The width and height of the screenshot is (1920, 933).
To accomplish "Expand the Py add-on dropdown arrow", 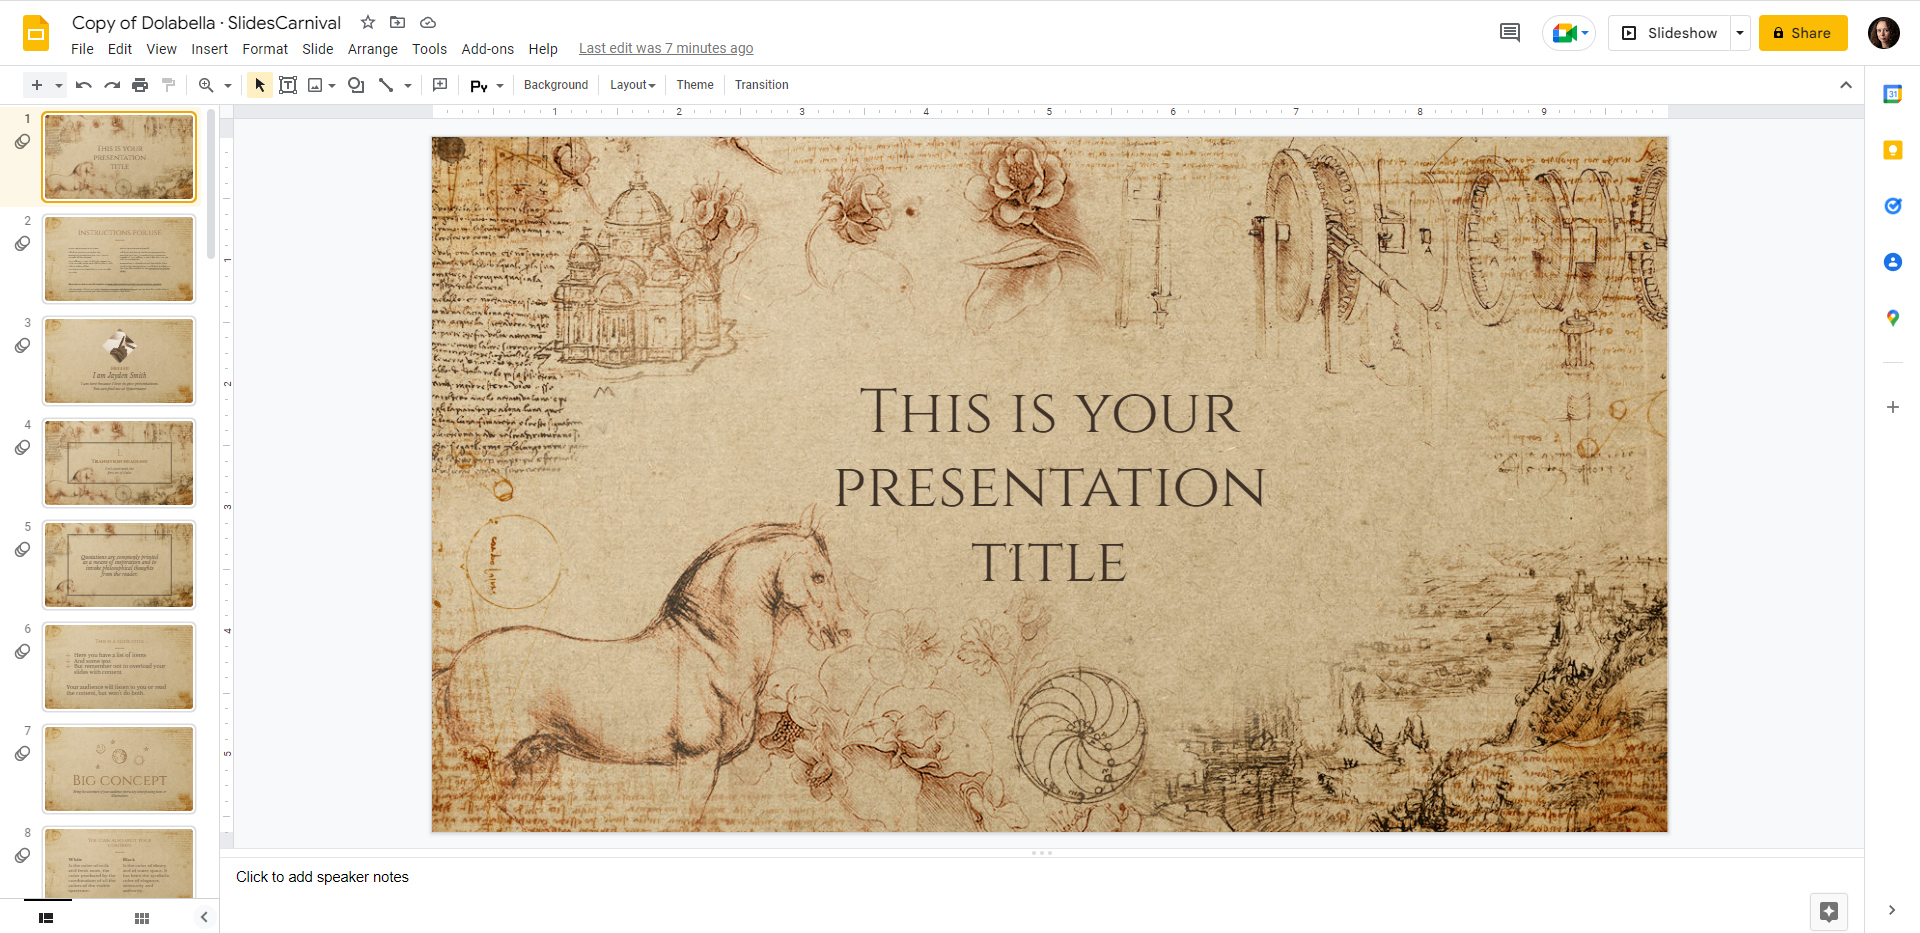I will tap(500, 86).
